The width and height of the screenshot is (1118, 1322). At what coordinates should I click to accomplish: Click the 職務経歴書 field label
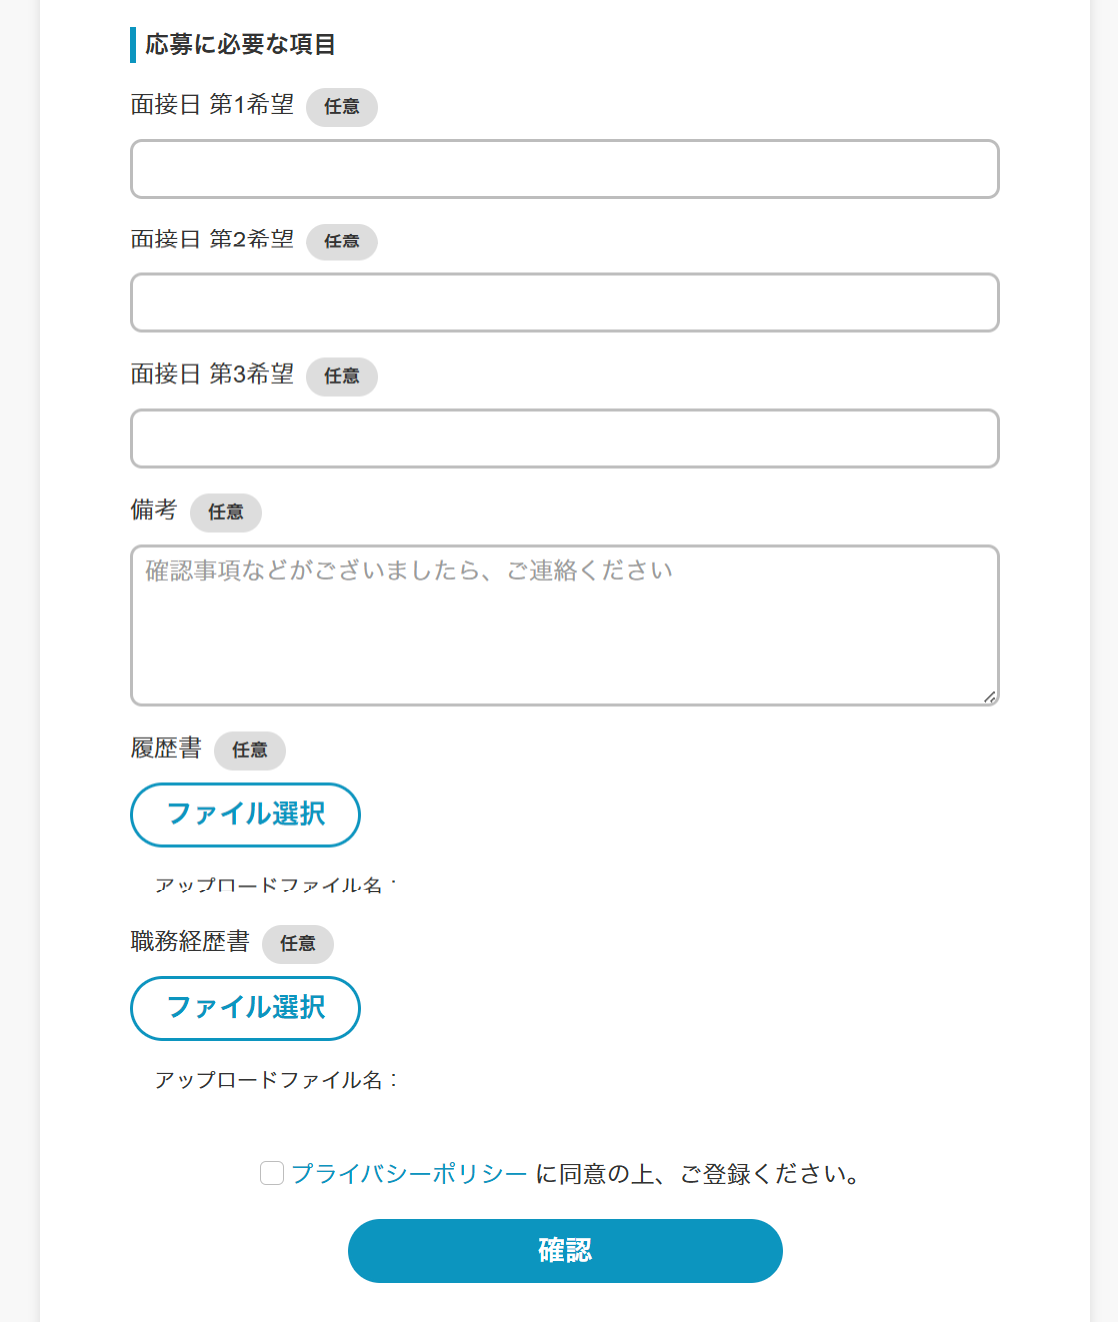pos(190,942)
